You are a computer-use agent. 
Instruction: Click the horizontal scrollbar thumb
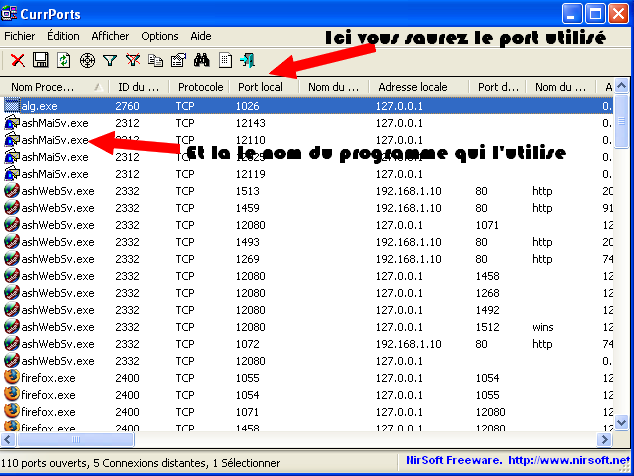tap(76, 439)
